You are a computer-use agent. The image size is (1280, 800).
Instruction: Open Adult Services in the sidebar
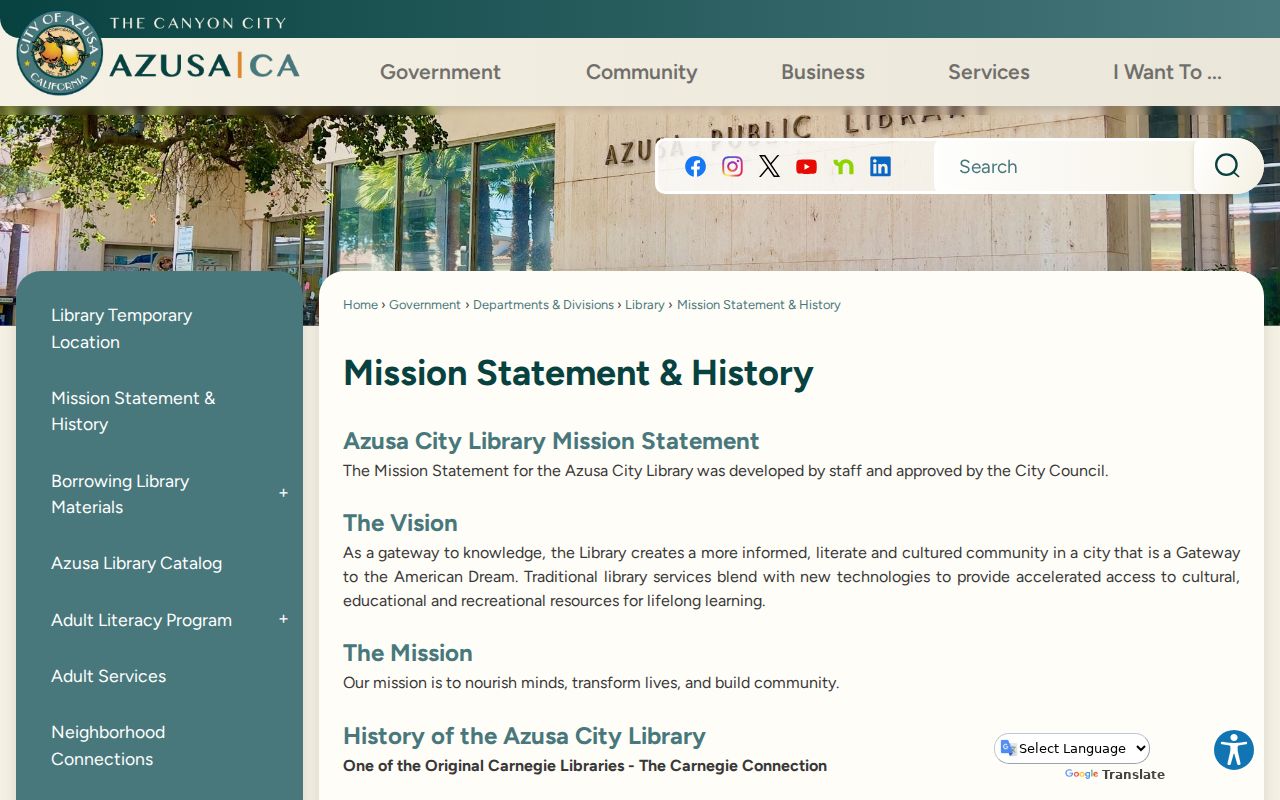point(108,676)
